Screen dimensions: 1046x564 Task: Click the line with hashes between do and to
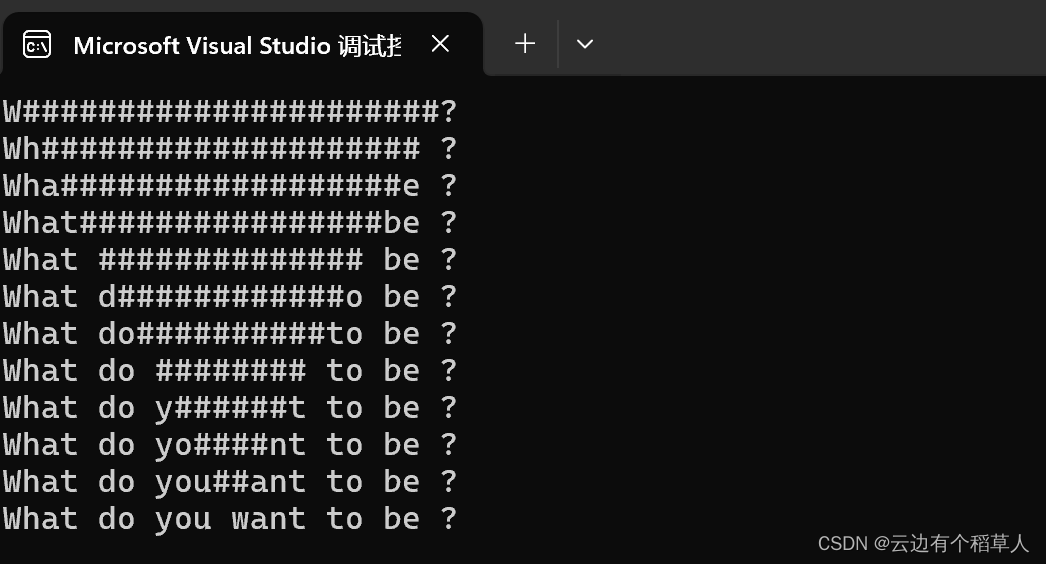click(x=230, y=370)
